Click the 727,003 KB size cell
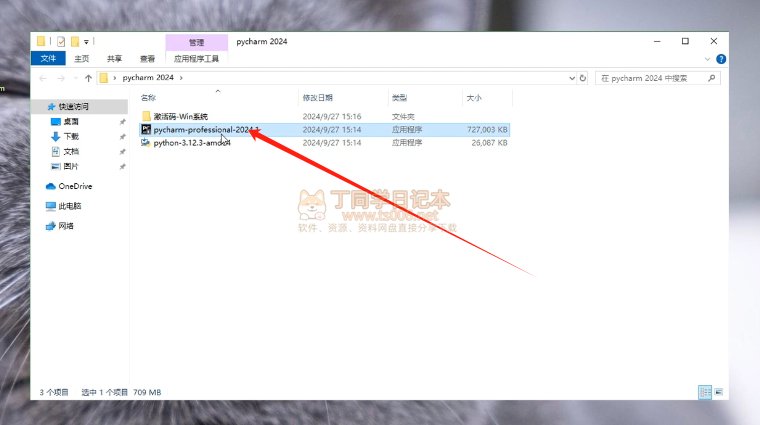This screenshot has width=760, height=425. (487, 129)
